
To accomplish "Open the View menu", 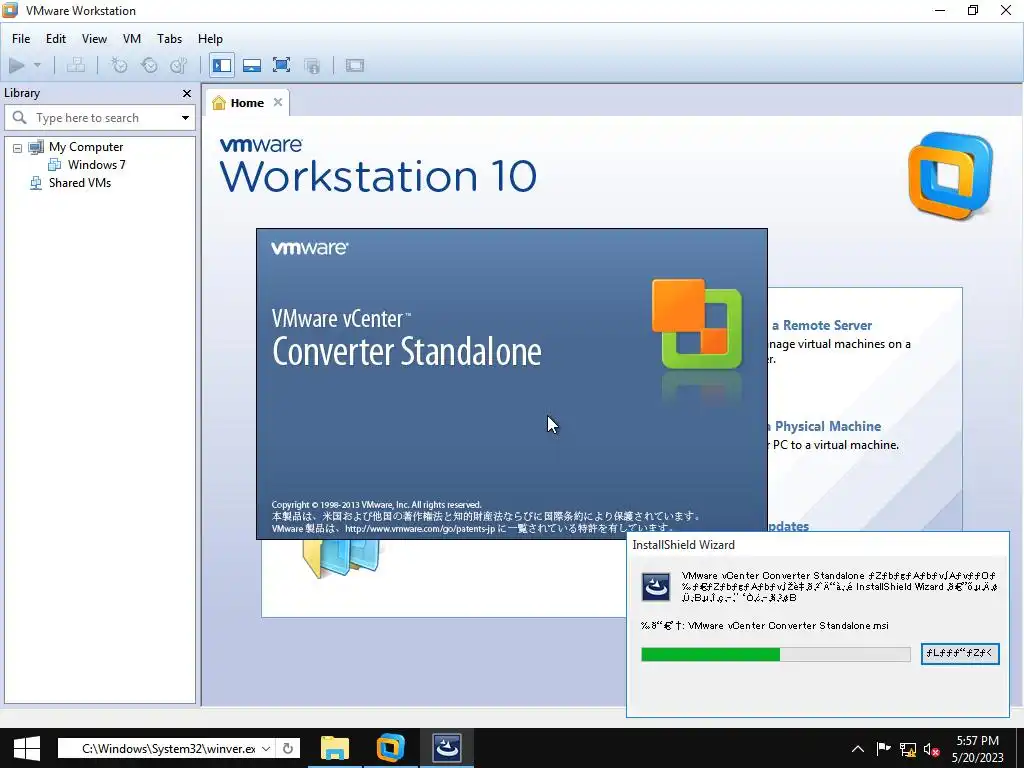I will pyautogui.click(x=94, y=39).
